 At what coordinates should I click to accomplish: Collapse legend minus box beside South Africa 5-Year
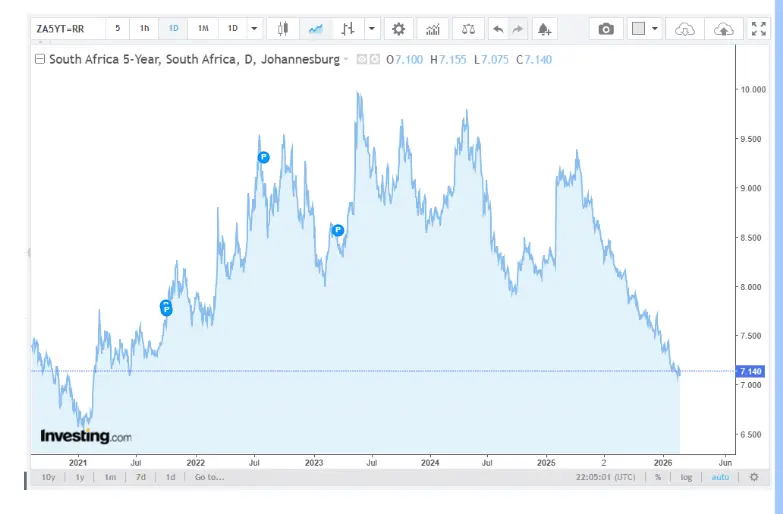[40, 59]
